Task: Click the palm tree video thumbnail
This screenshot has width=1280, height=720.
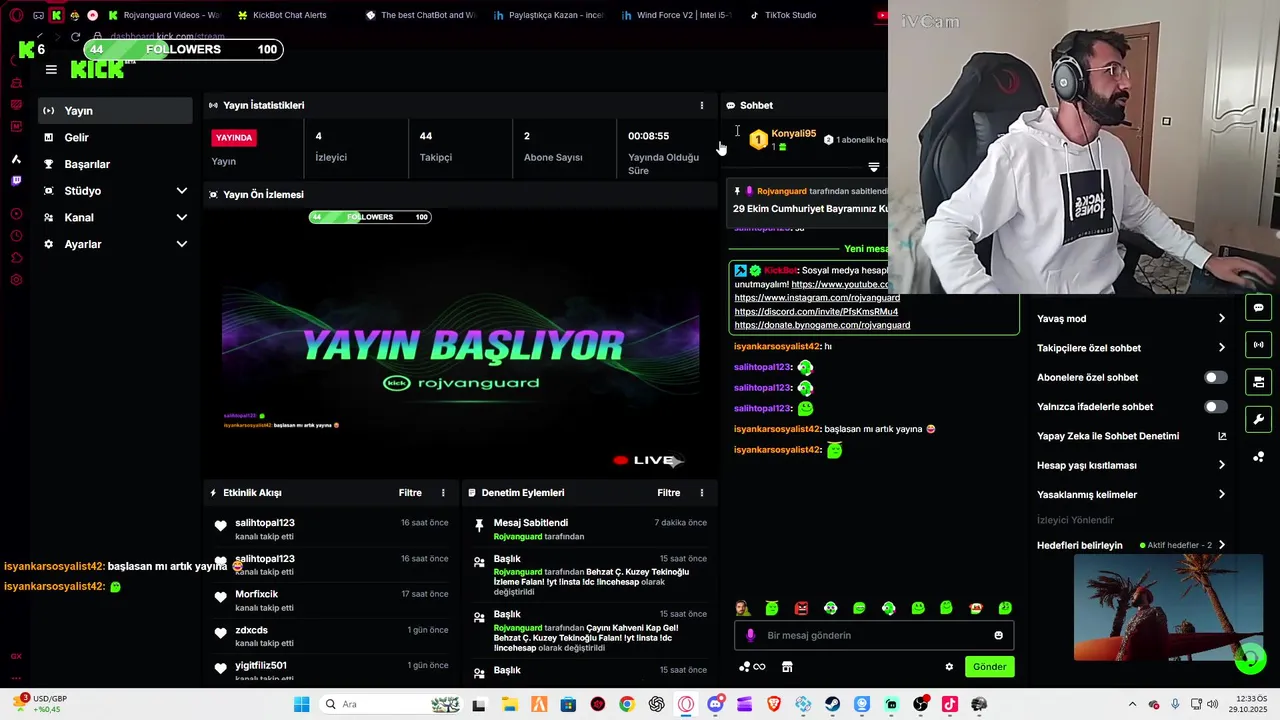Action: [x=1168, y=607]
